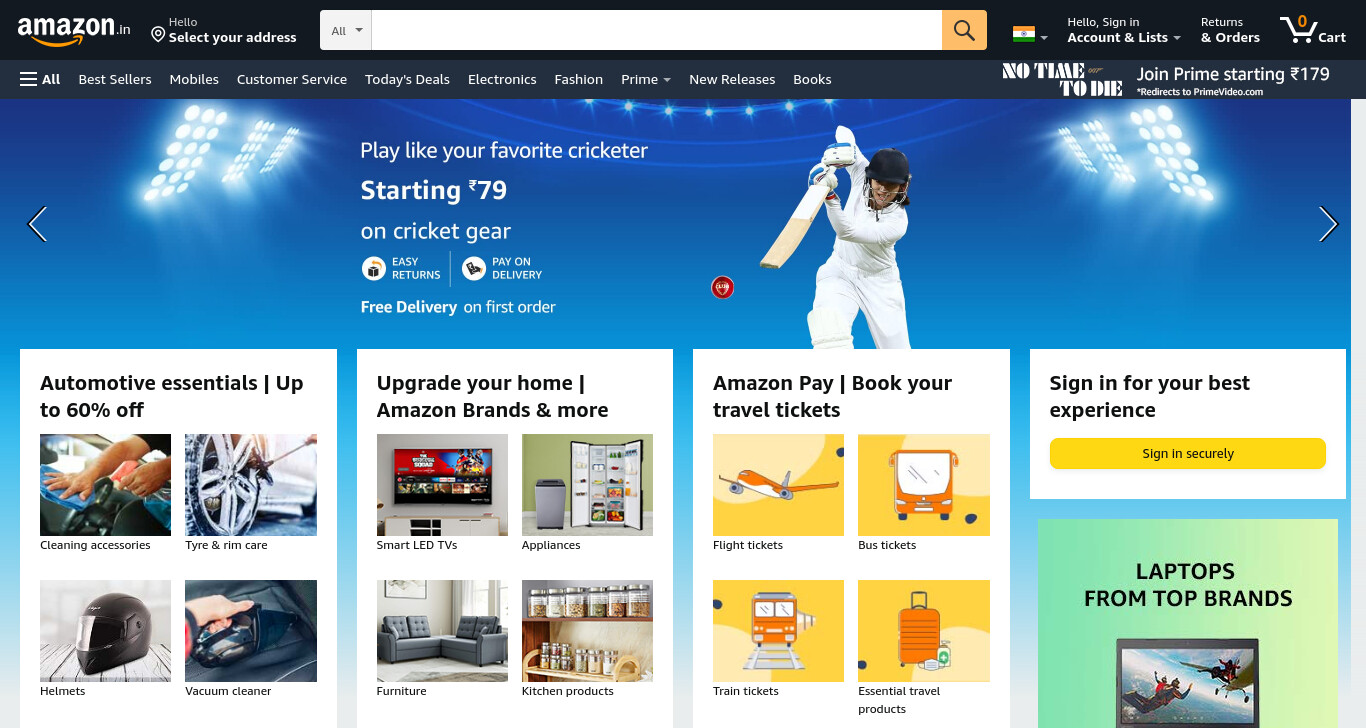Image resolution: width=1366 pixels, height=728 pixels.
Task: Go to the next banner slide arrow
Action: [1328, 224]
